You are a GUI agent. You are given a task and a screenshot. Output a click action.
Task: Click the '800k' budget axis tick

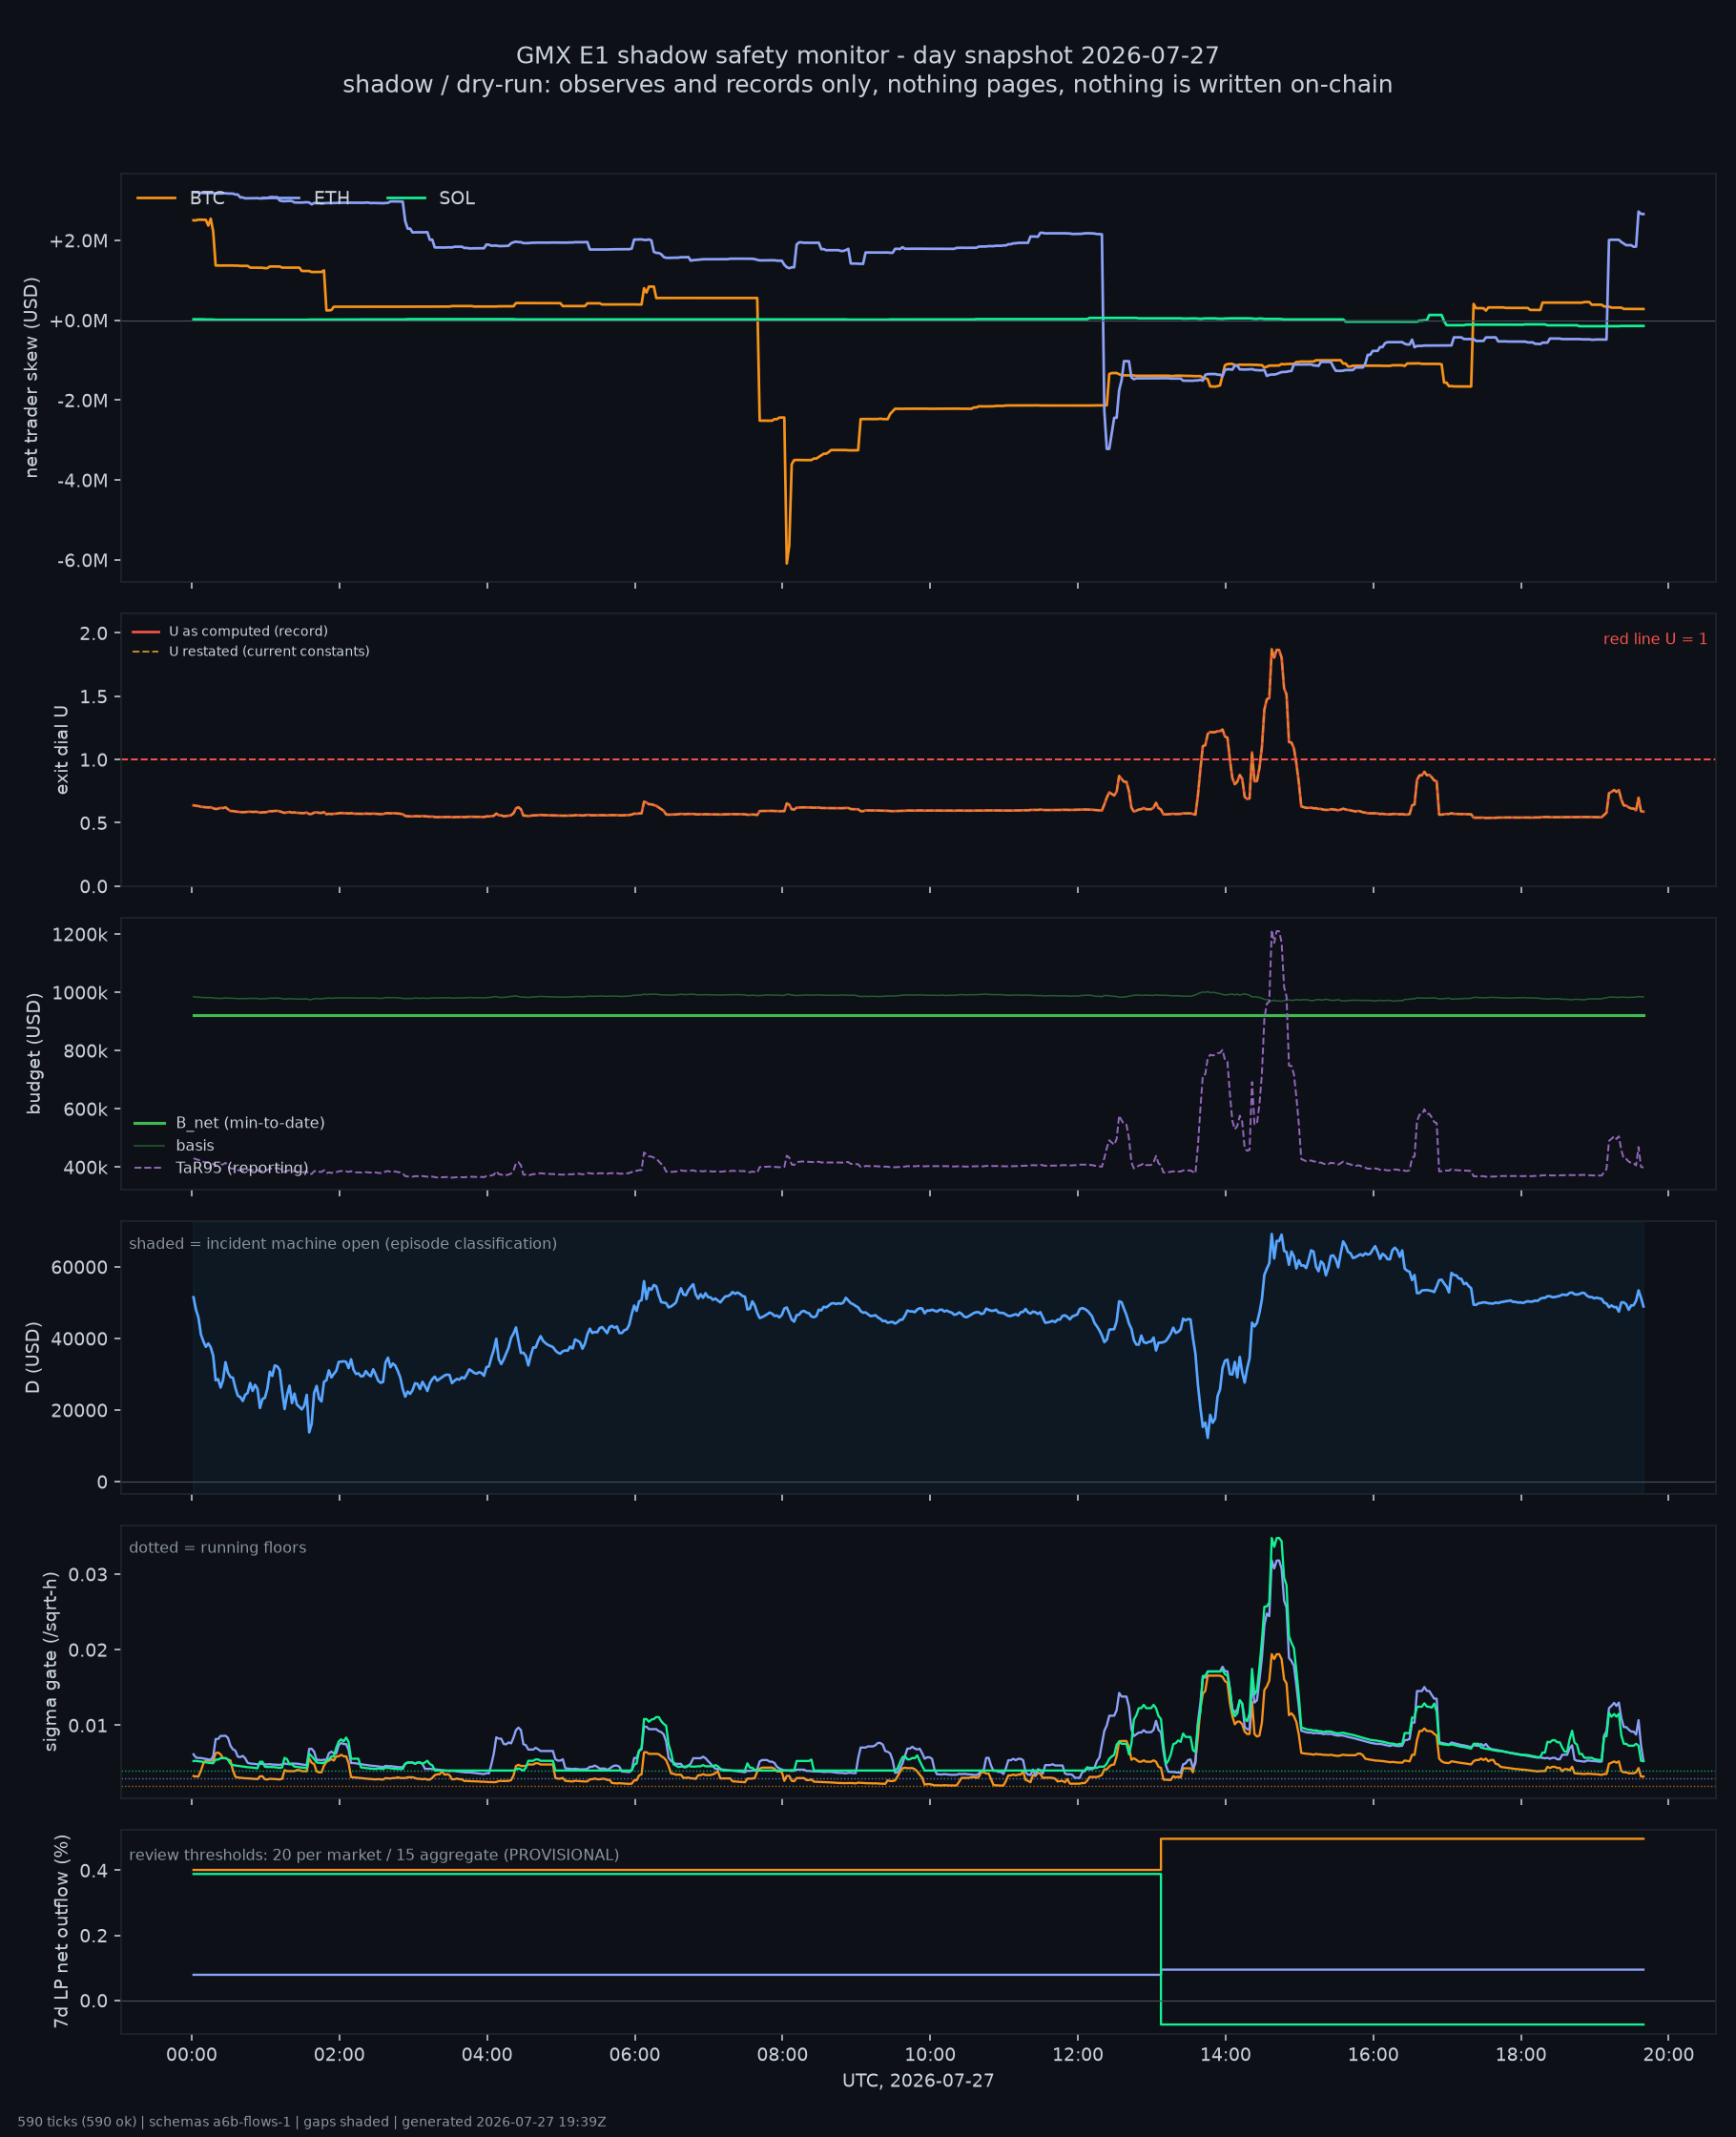point(85,1051)
